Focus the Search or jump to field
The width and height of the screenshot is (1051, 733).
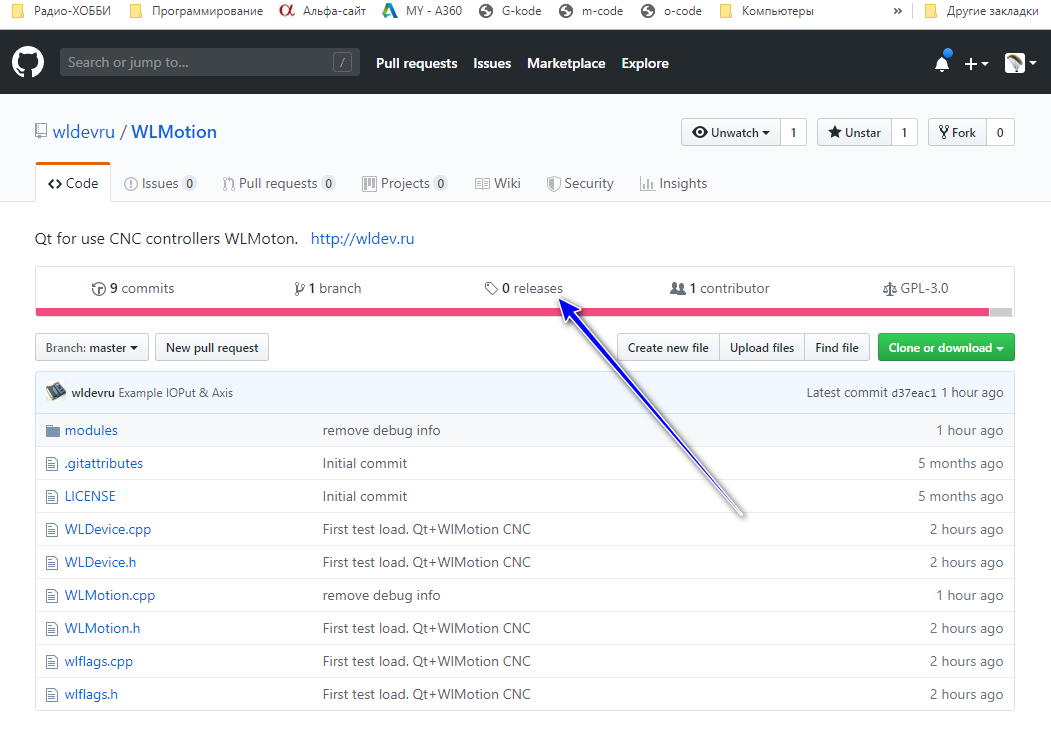pos(210,62)
